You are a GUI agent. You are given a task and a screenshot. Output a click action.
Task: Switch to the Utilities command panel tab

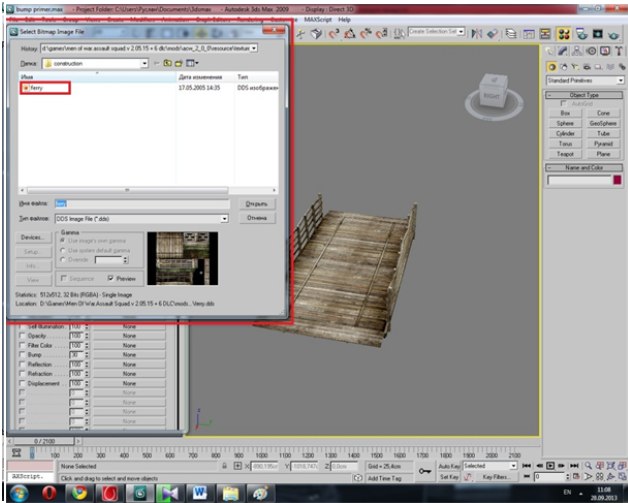click(x=618, y=51)
